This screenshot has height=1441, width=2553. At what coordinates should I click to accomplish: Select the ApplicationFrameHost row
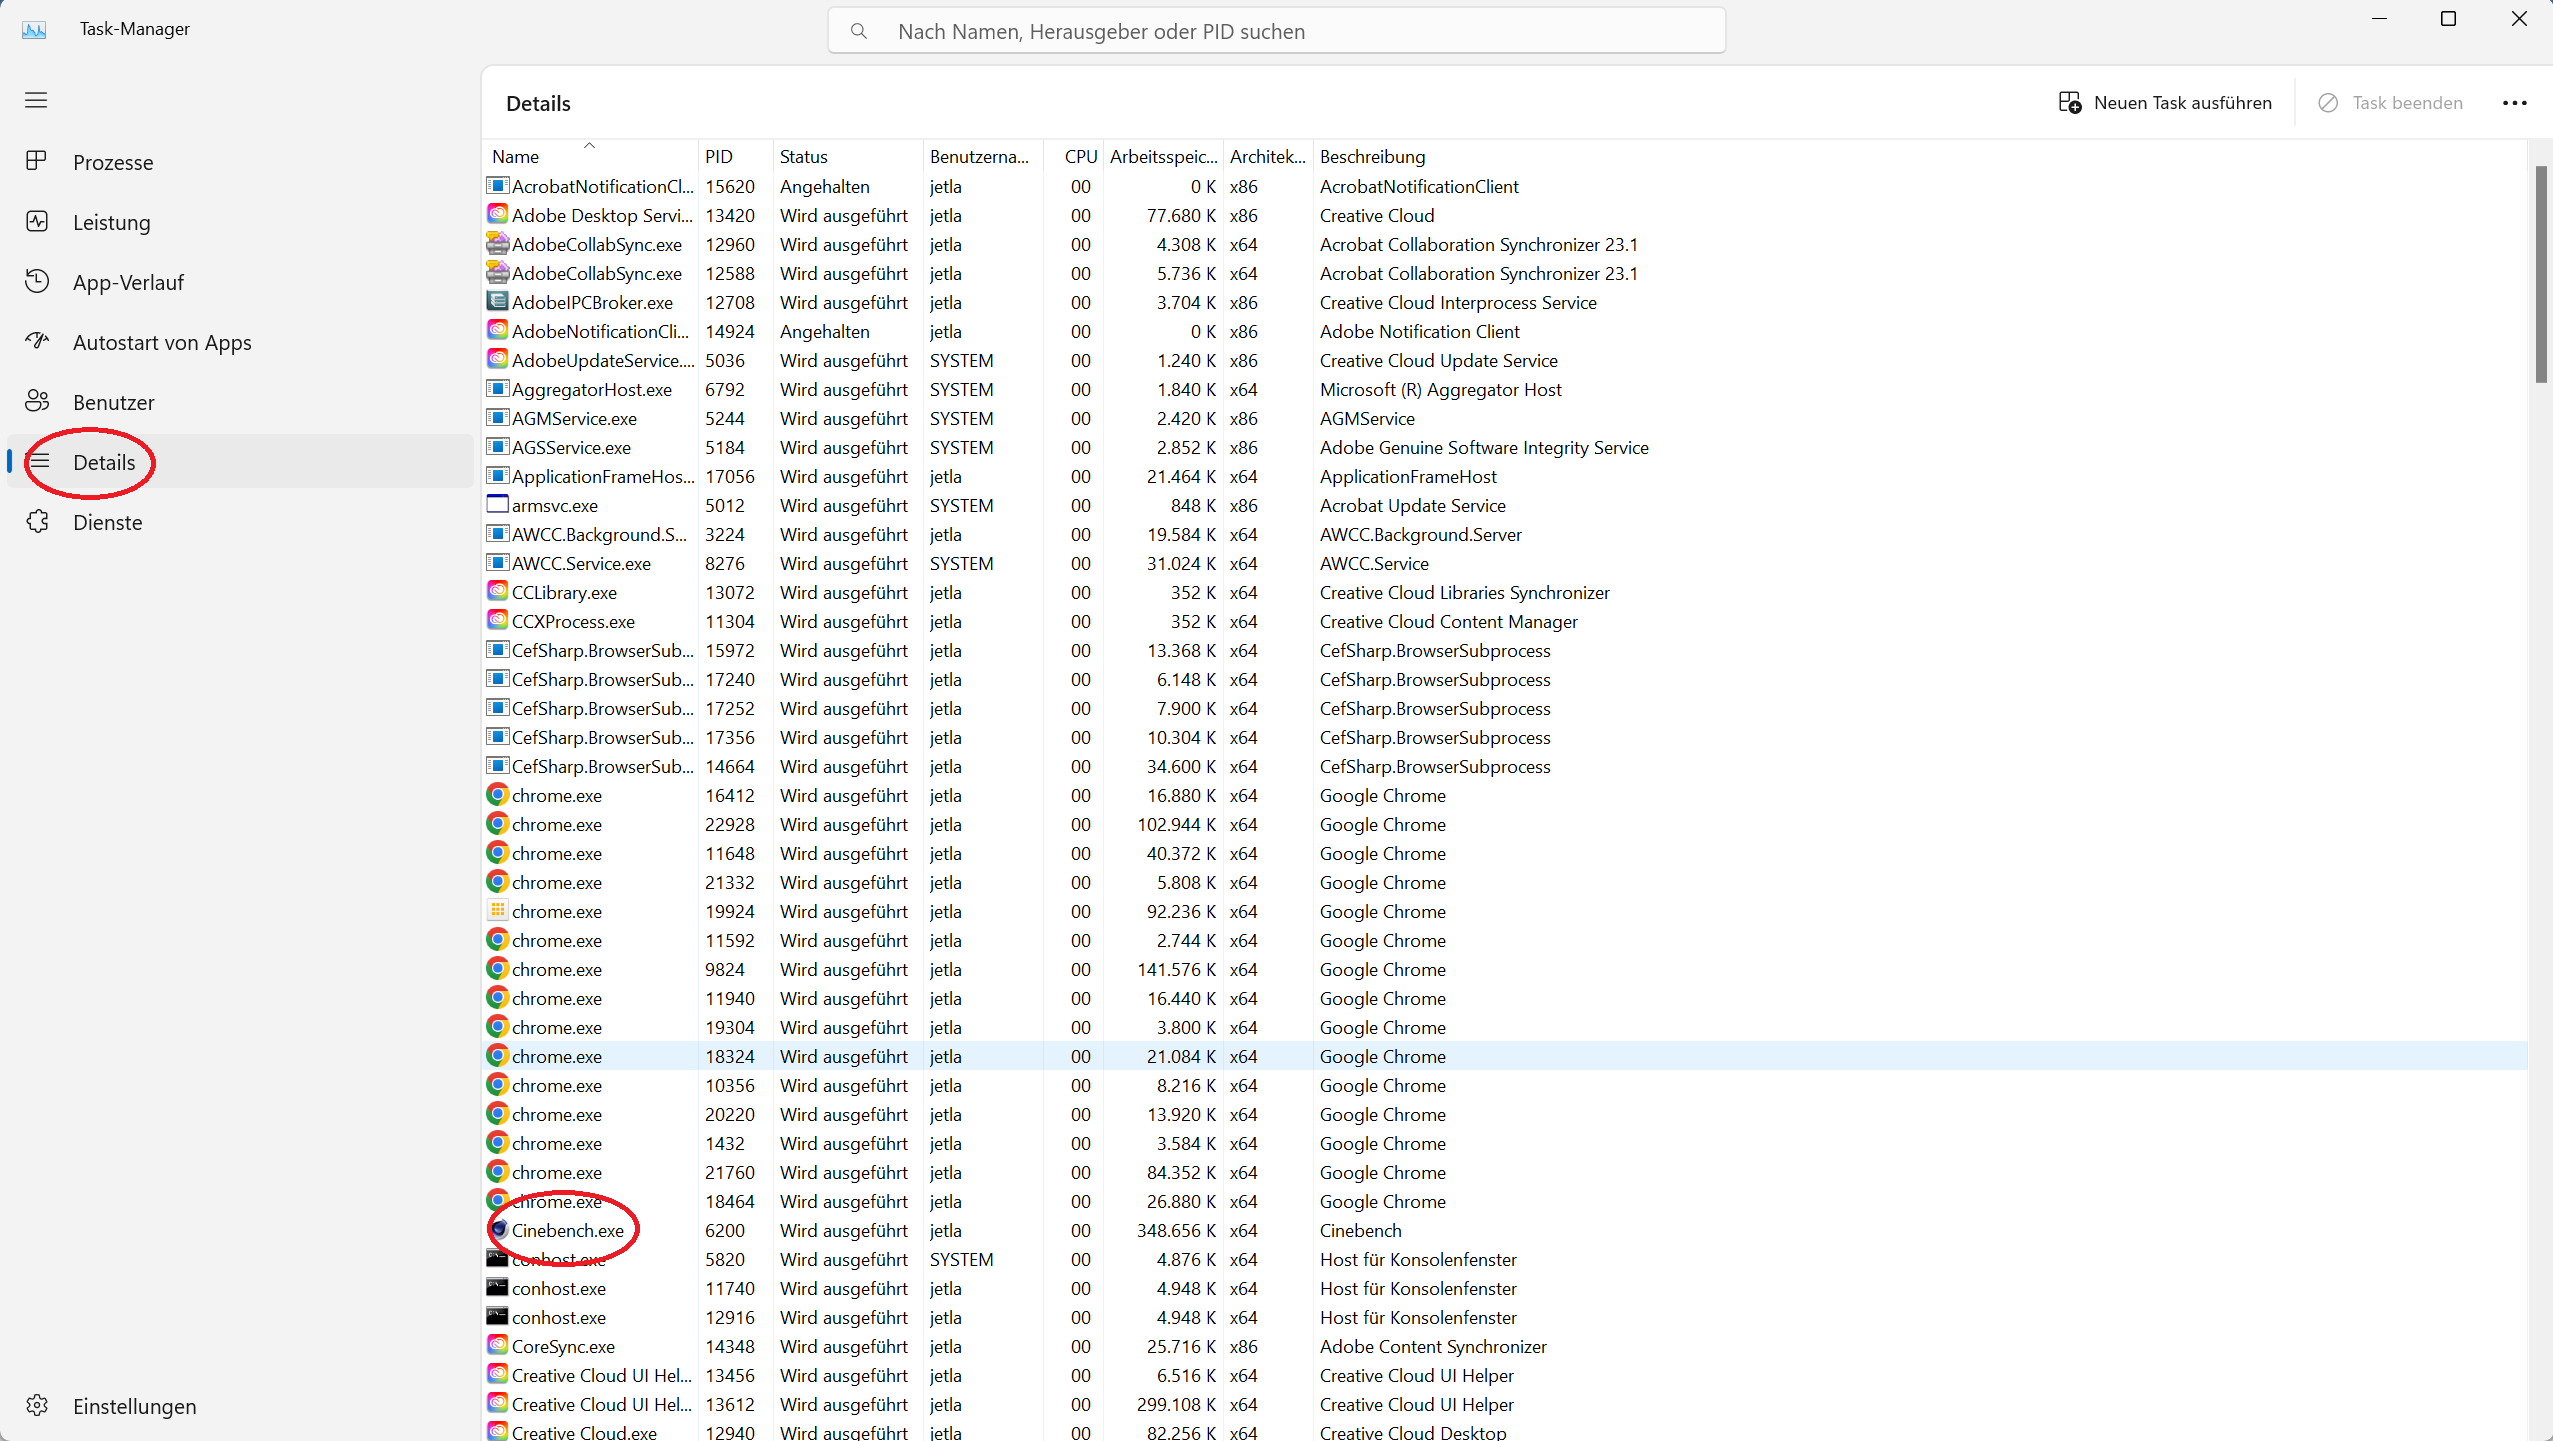pyautogui.click(x=1505, y=476)
